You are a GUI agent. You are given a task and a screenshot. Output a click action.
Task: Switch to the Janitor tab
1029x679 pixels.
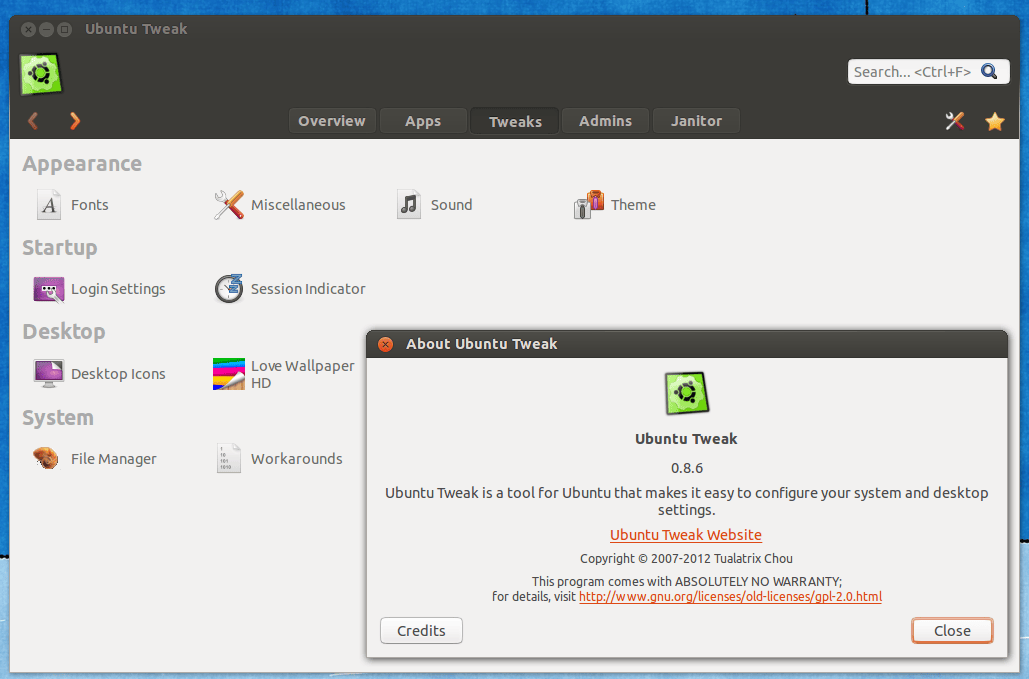tap(696, 120)
